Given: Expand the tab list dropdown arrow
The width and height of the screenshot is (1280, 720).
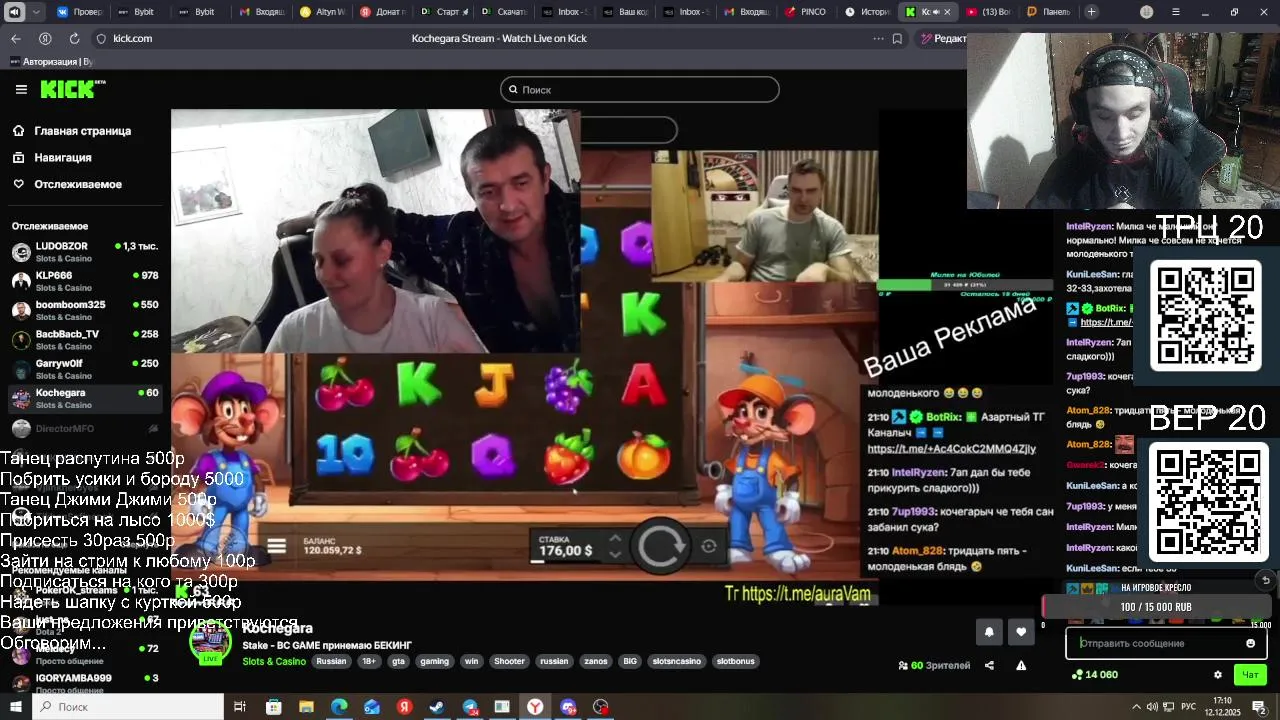Looking at the screenshot, I should coord(37,12).
